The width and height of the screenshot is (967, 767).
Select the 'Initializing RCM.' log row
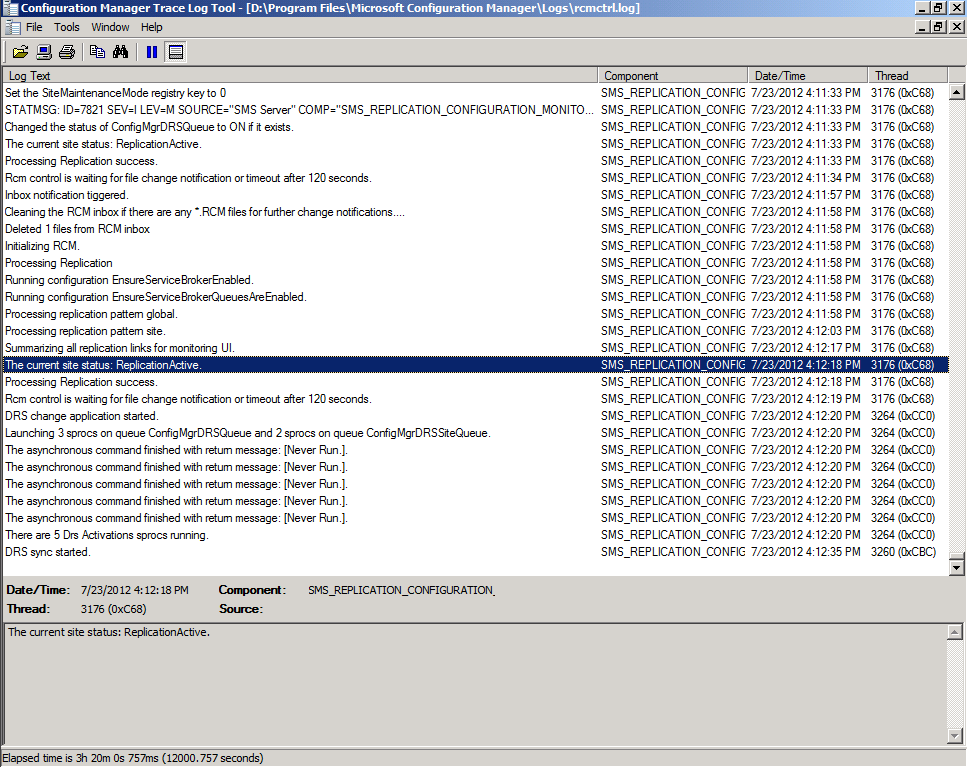(x=476, y=246)
